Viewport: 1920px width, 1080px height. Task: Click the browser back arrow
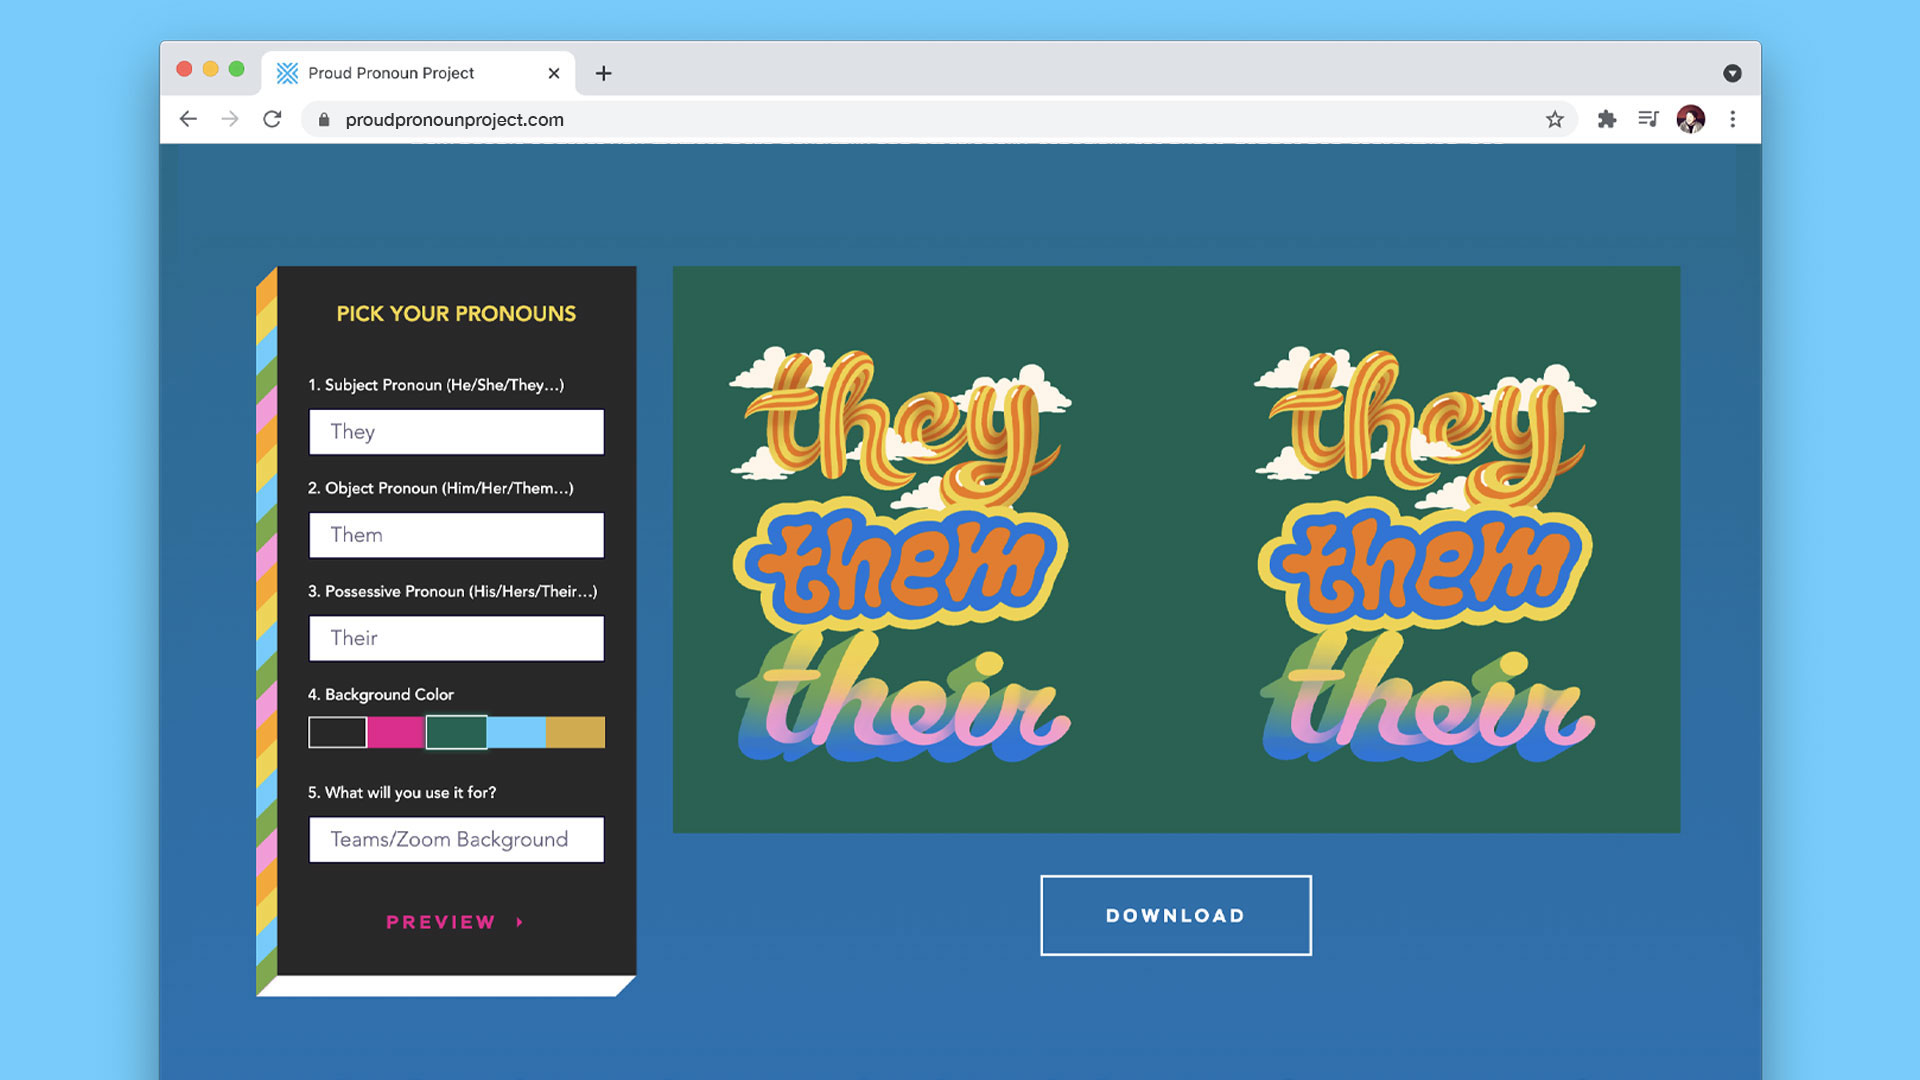coord(188,119)
